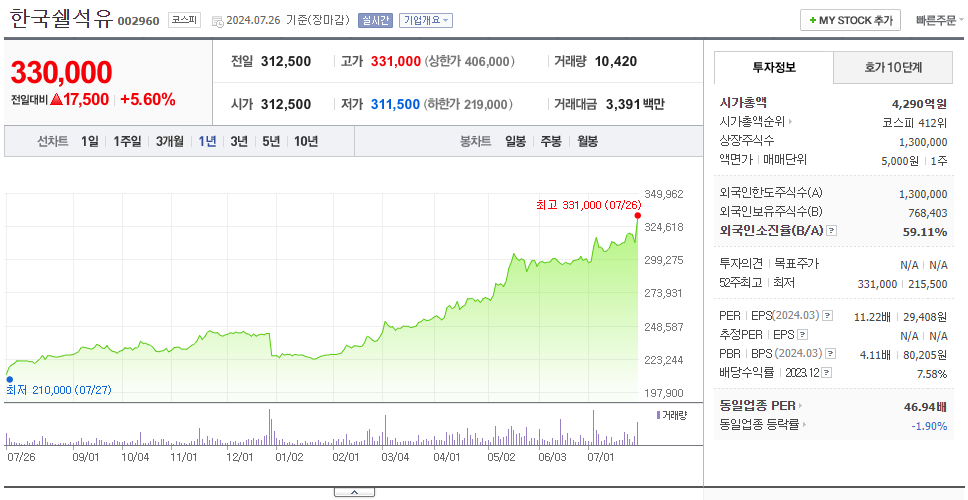Click help icon next to PBR BPS(2024.03)
The height and width of the screenshot is (500, 968).
click(x=831, y=354)
